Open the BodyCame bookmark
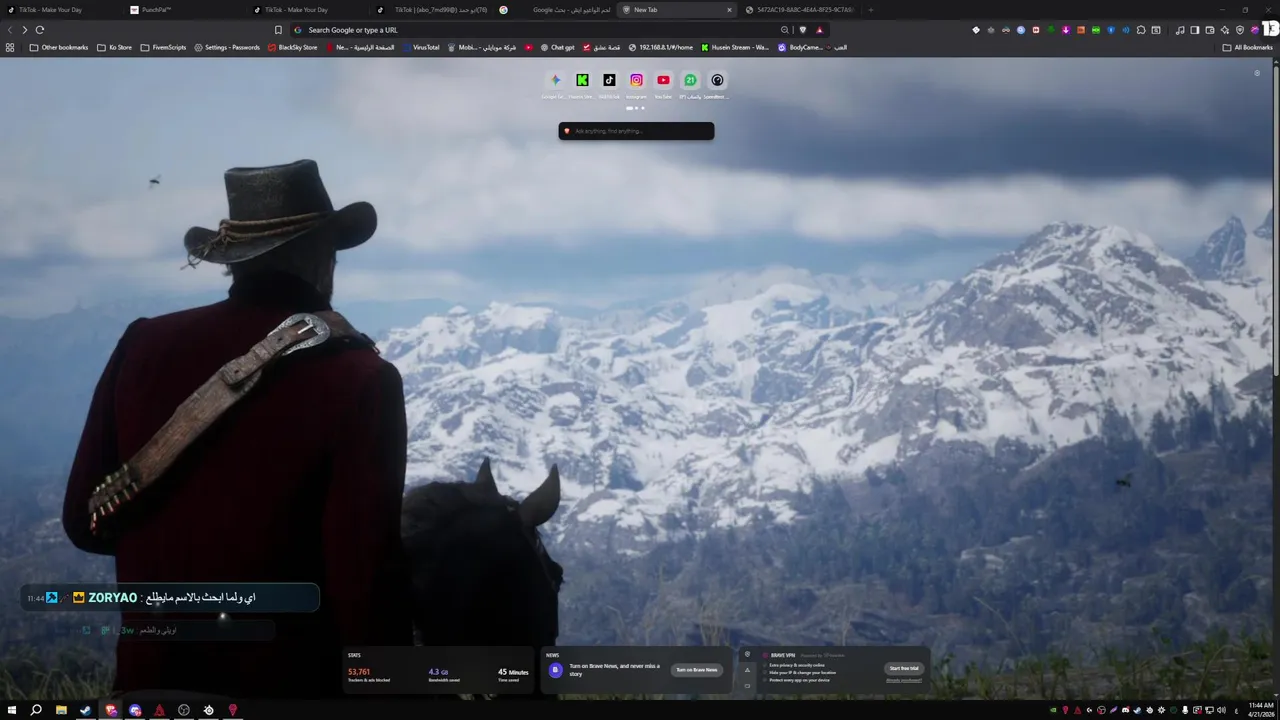This screenshot has width=1280, height=720. click(x=800, y=47)
